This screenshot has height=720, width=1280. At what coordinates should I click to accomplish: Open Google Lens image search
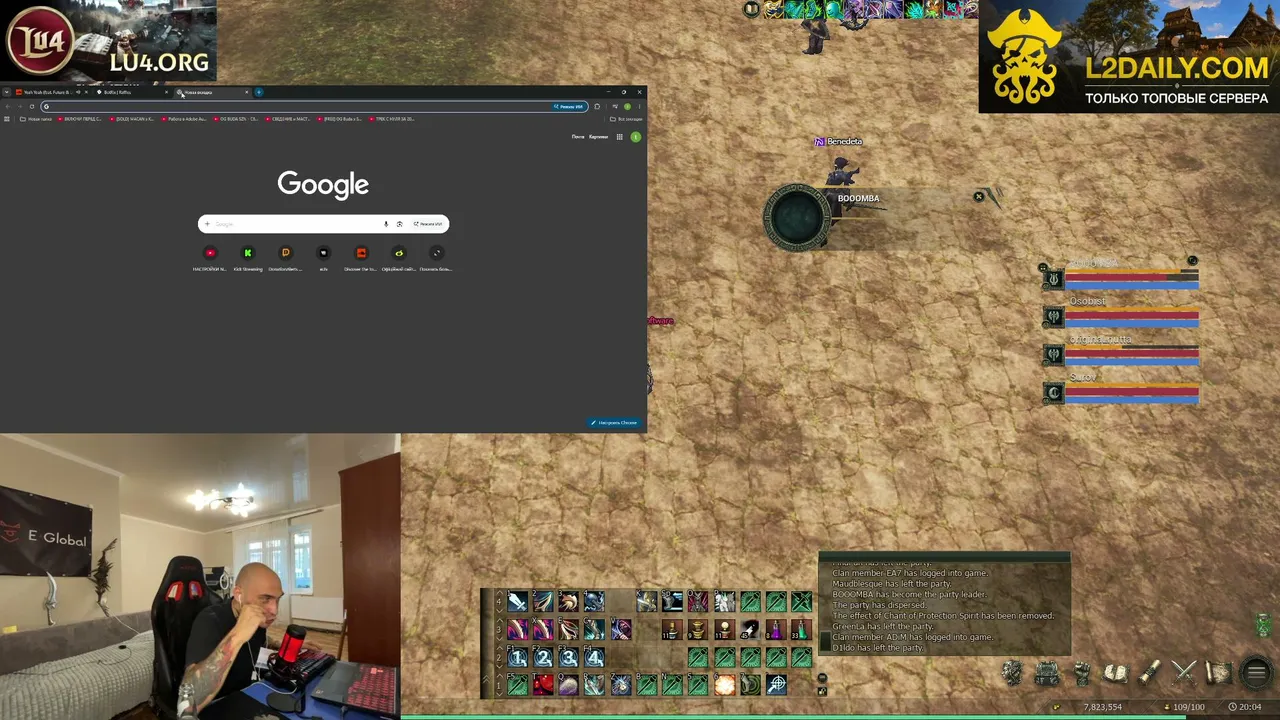click(x=399, y=224)
